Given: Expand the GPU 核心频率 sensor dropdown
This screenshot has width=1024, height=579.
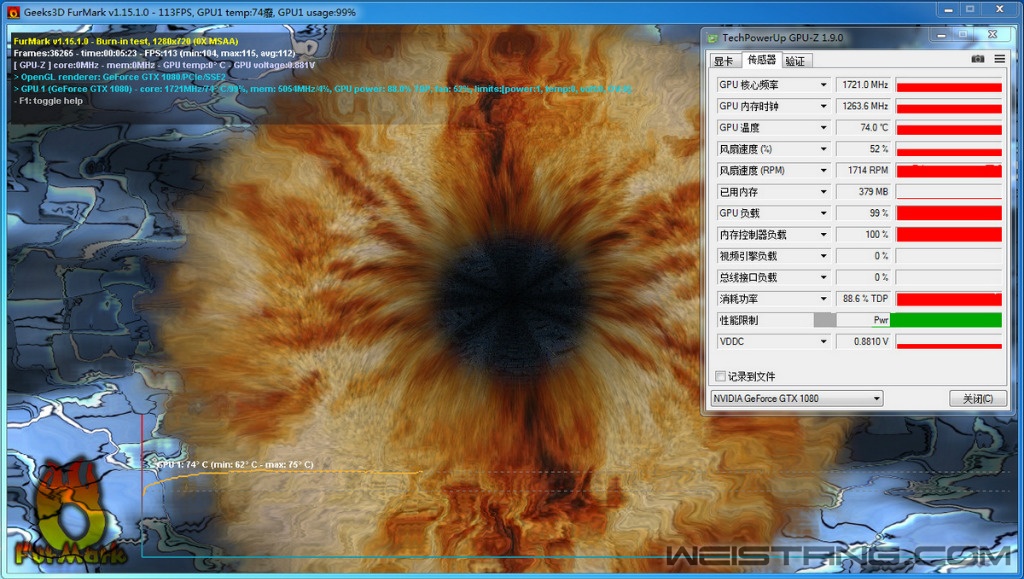Looking at the screenshot, I should pyautogui.click(x=823, y=85).
